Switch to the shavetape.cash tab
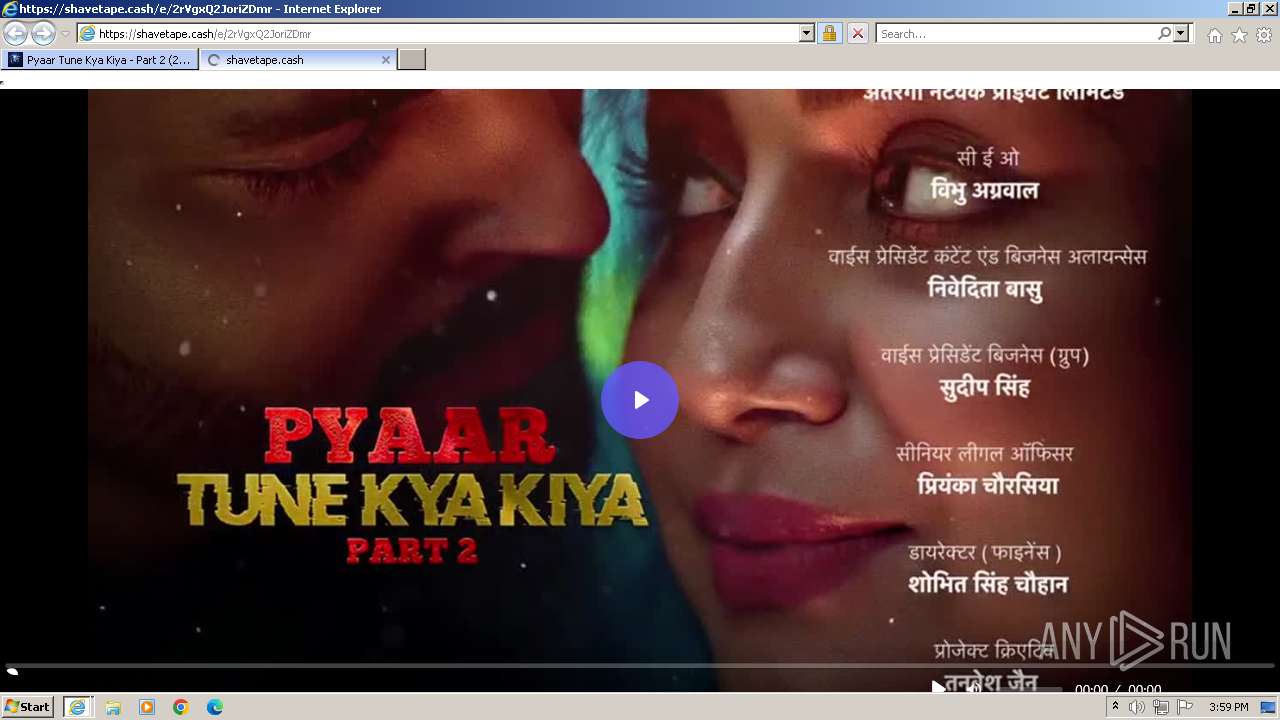Image resolution: width=1280 pixels, height=720 pixels. click(297, 60)
